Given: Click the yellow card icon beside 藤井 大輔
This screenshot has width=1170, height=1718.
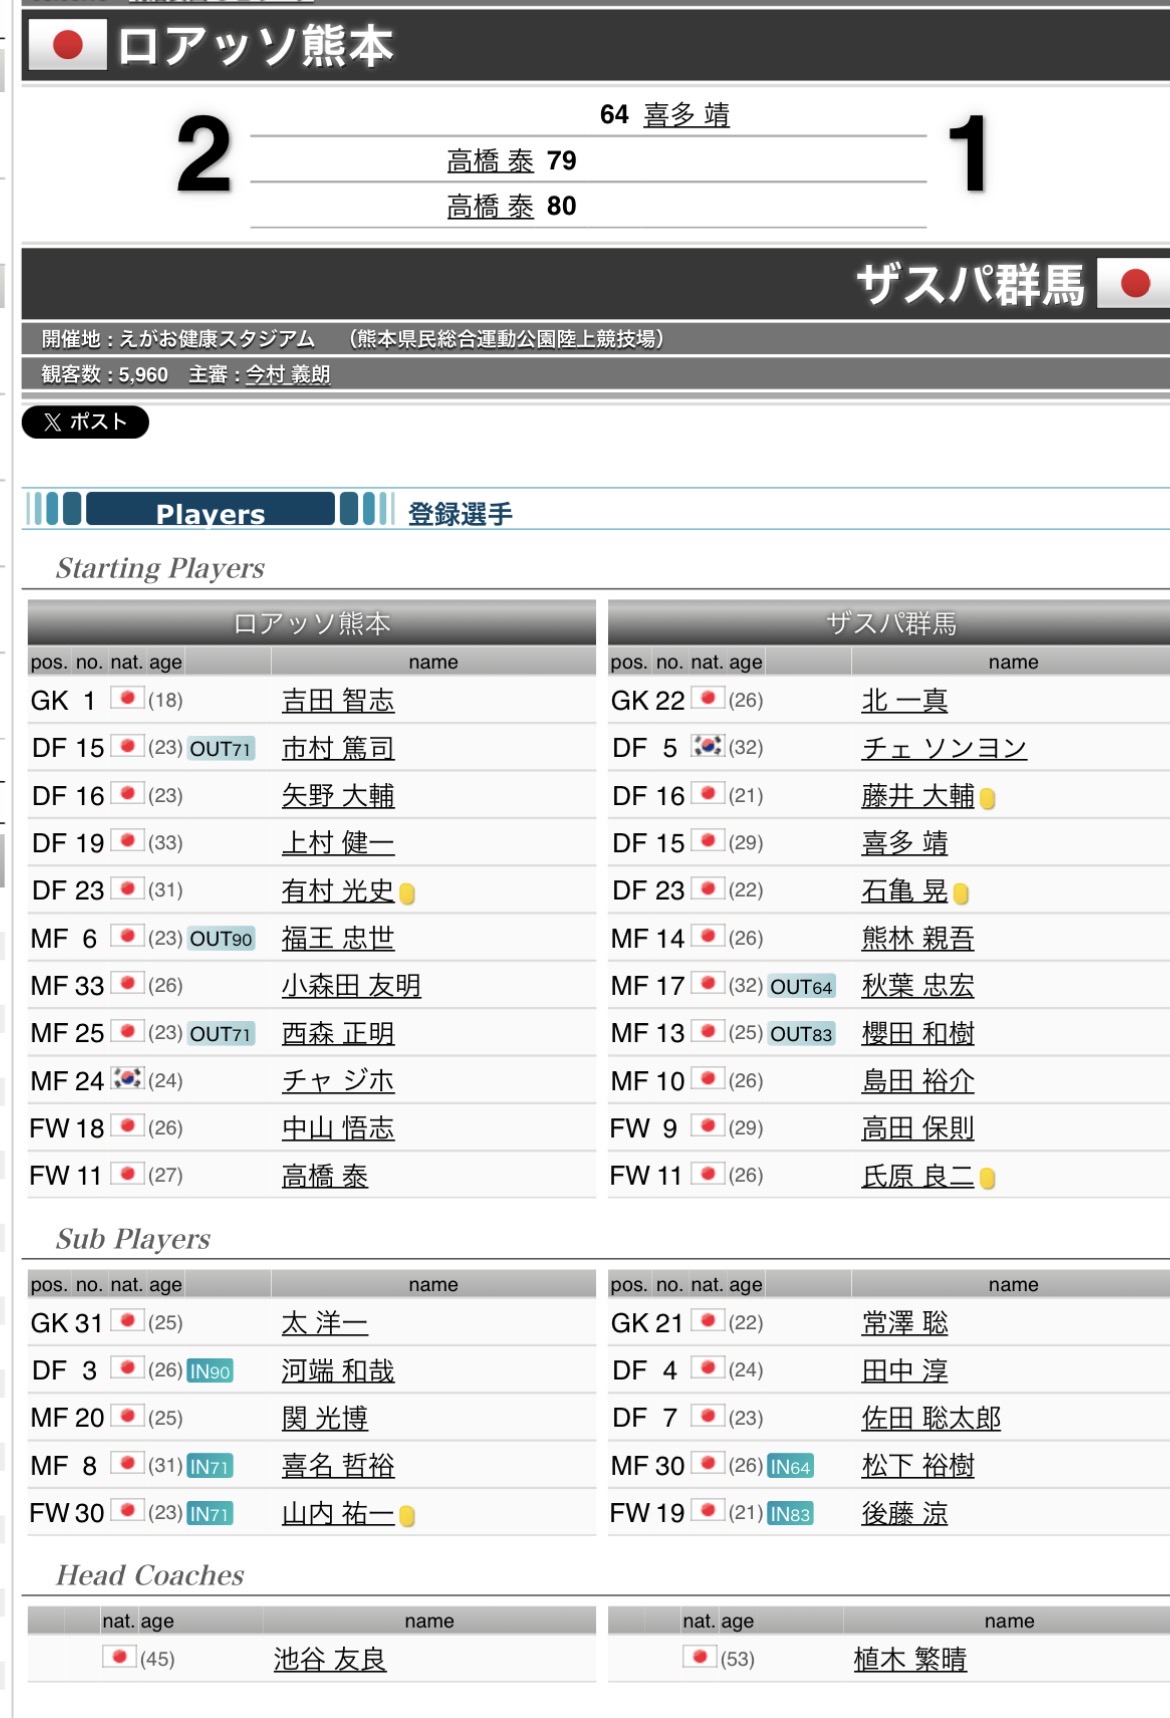Looking at the screenshot, I should pyautogui.click(x=988, y=798).
